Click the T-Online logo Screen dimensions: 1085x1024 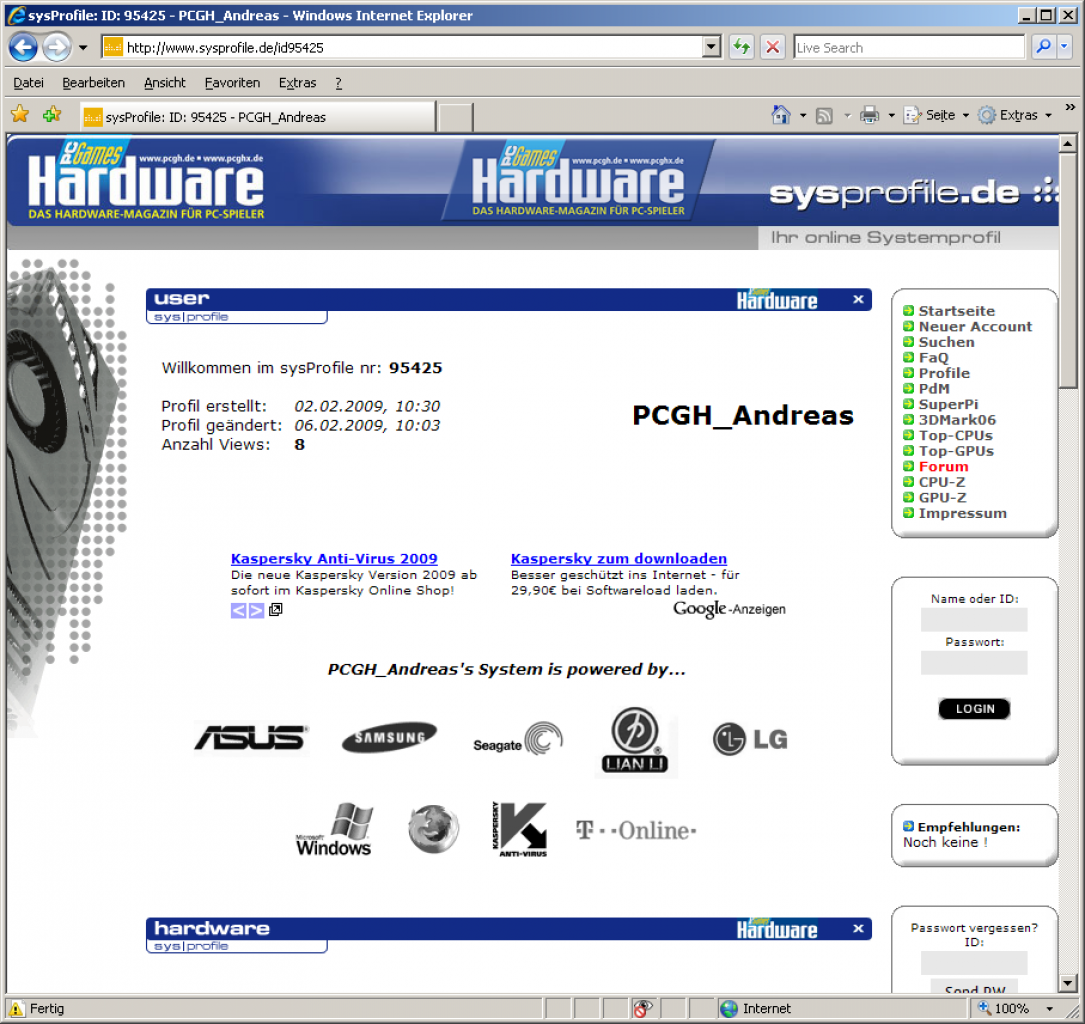pos(635,830)
